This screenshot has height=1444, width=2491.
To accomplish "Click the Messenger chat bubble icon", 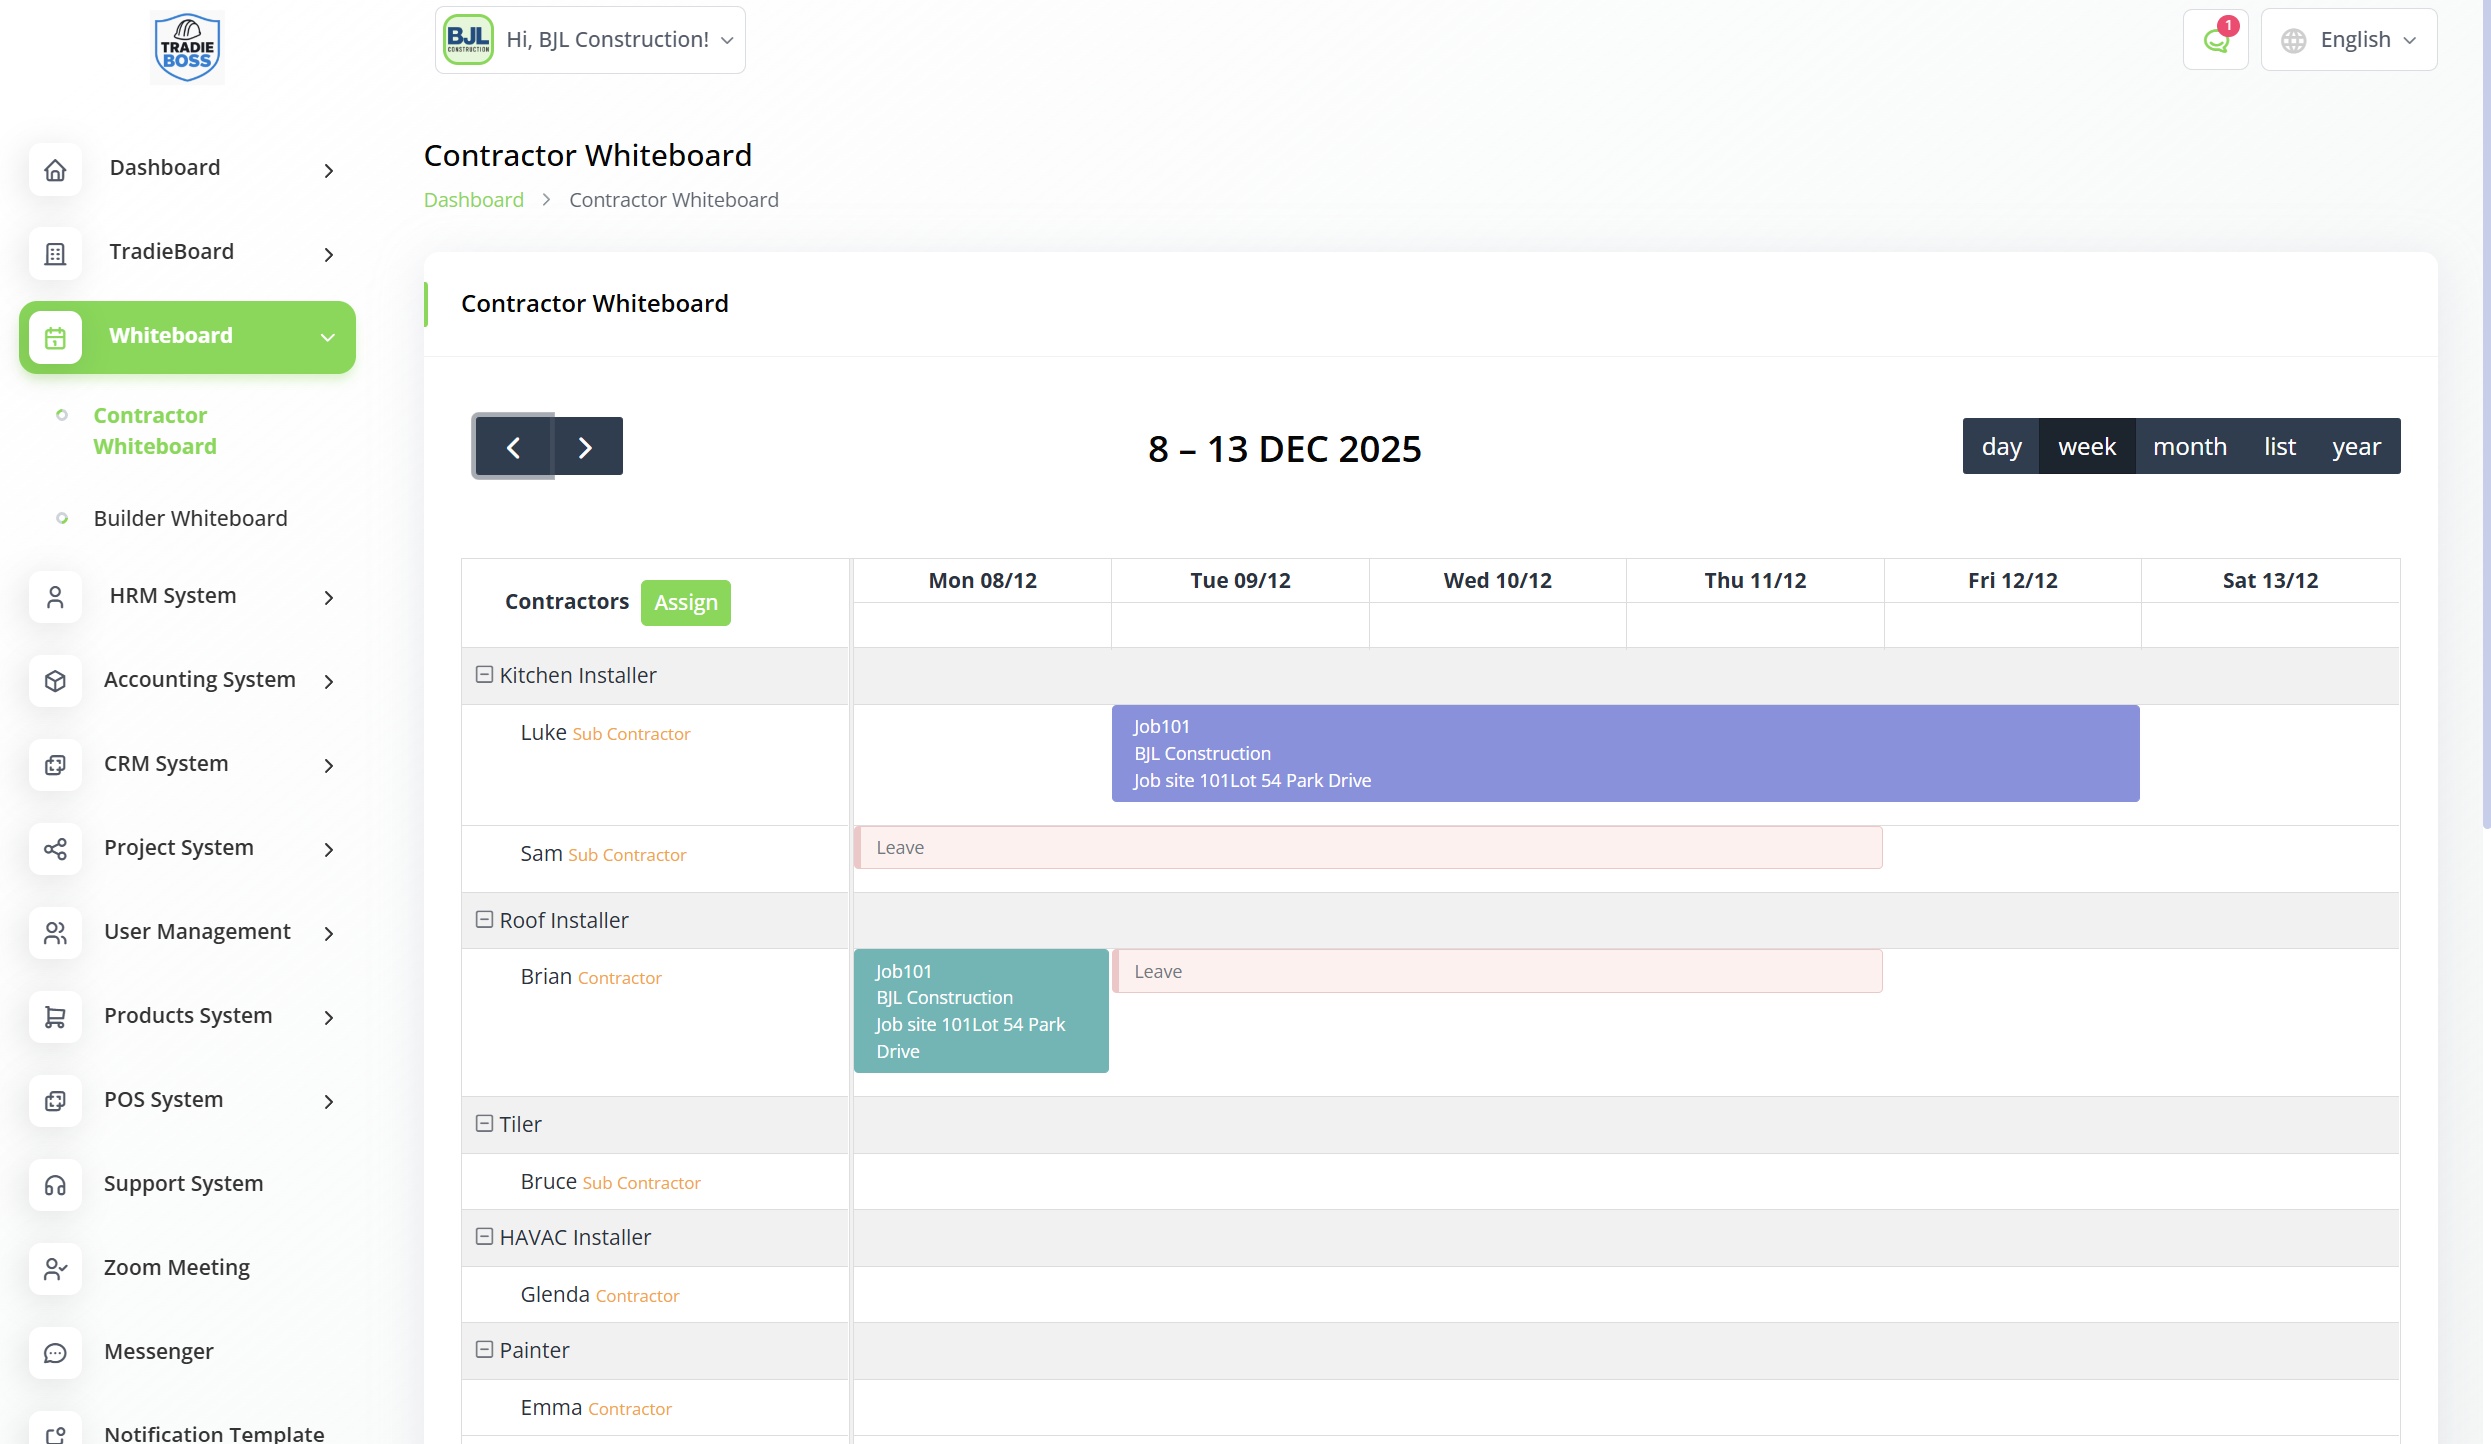I will (x=56, y=1353).
